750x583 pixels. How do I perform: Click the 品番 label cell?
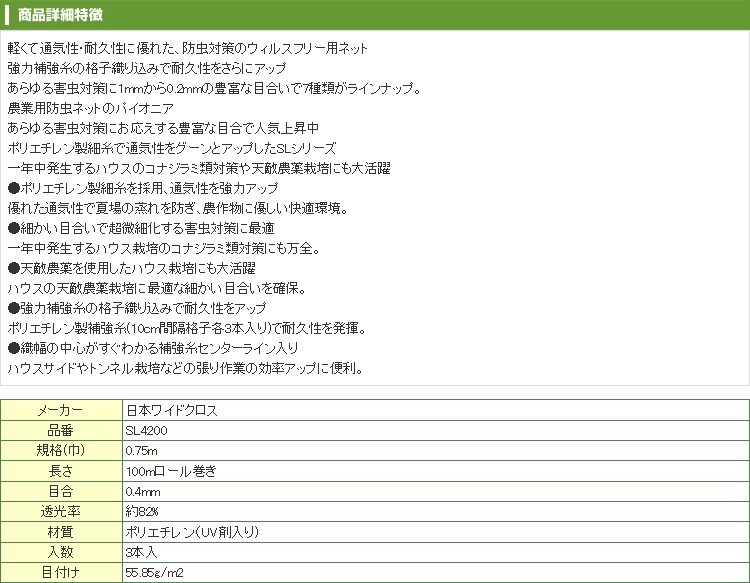[60, 431]
